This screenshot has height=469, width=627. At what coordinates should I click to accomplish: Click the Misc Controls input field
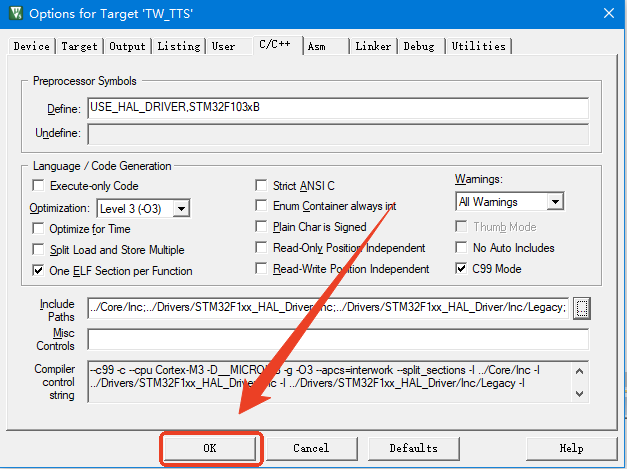click(x=338, y=339)
